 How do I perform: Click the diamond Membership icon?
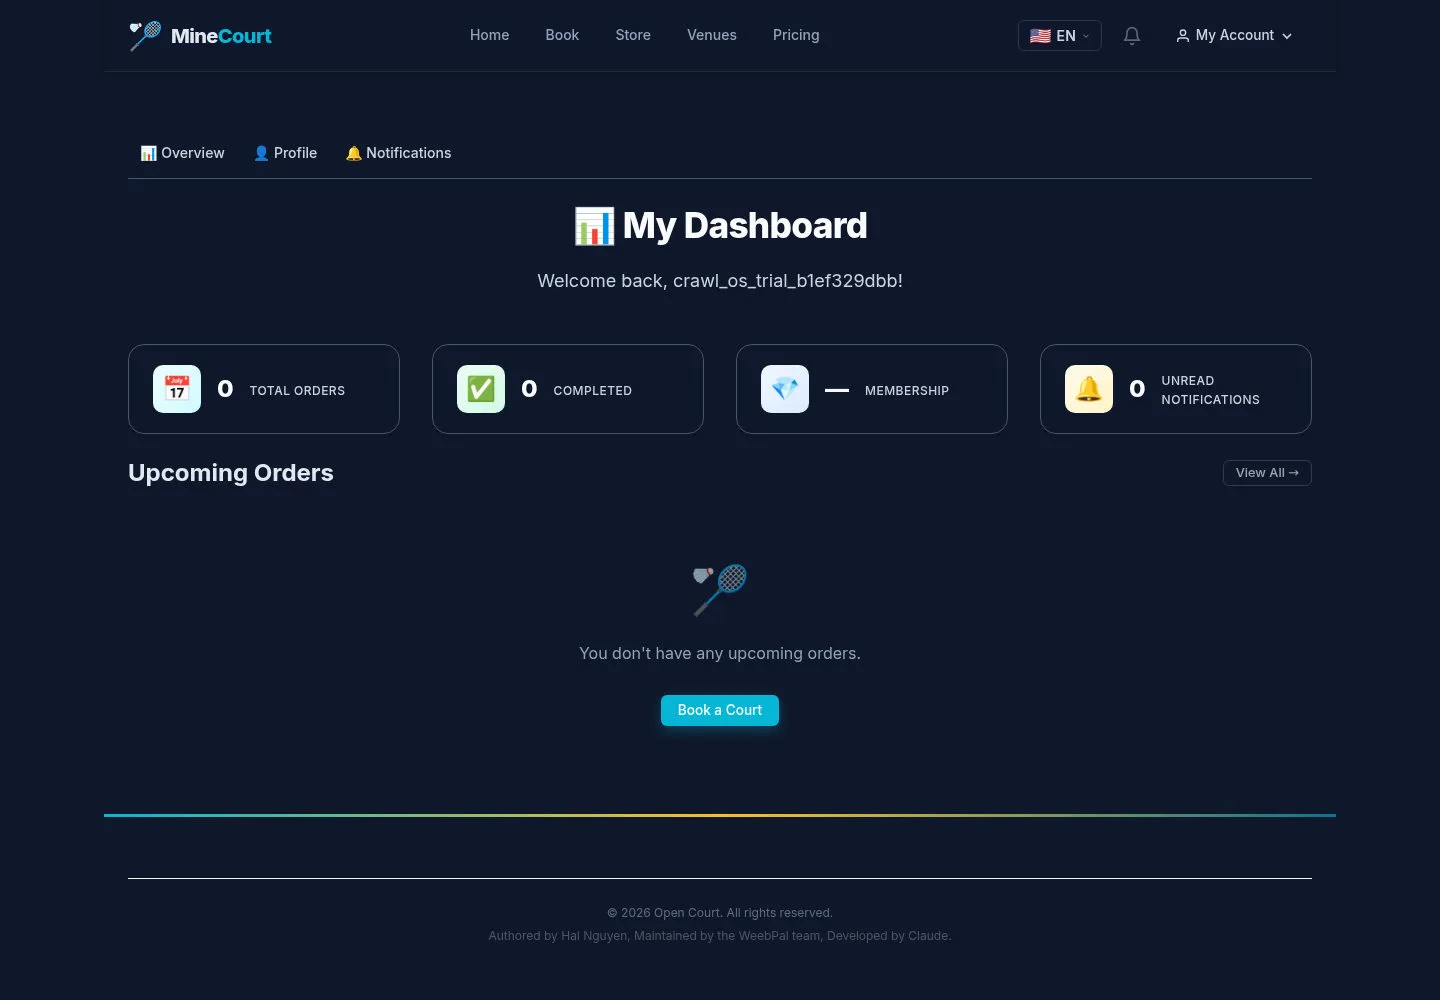point(785,389)
